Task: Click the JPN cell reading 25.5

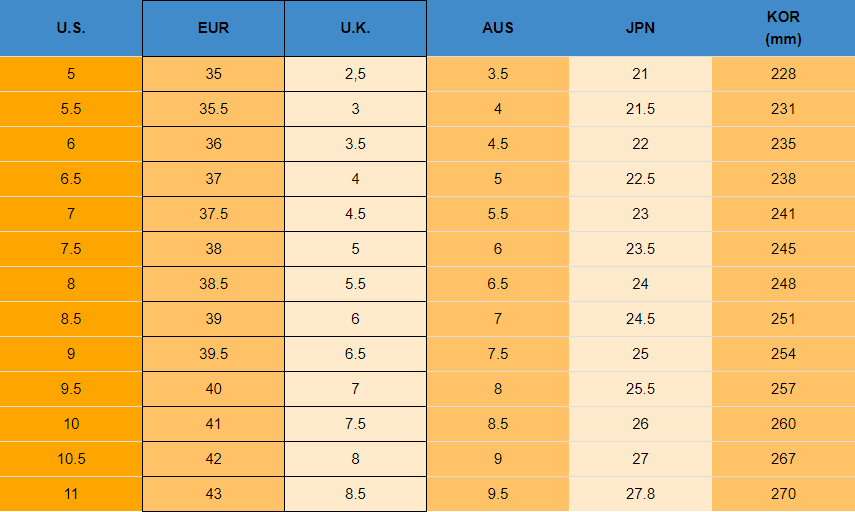Action: [x=640, y=389]
